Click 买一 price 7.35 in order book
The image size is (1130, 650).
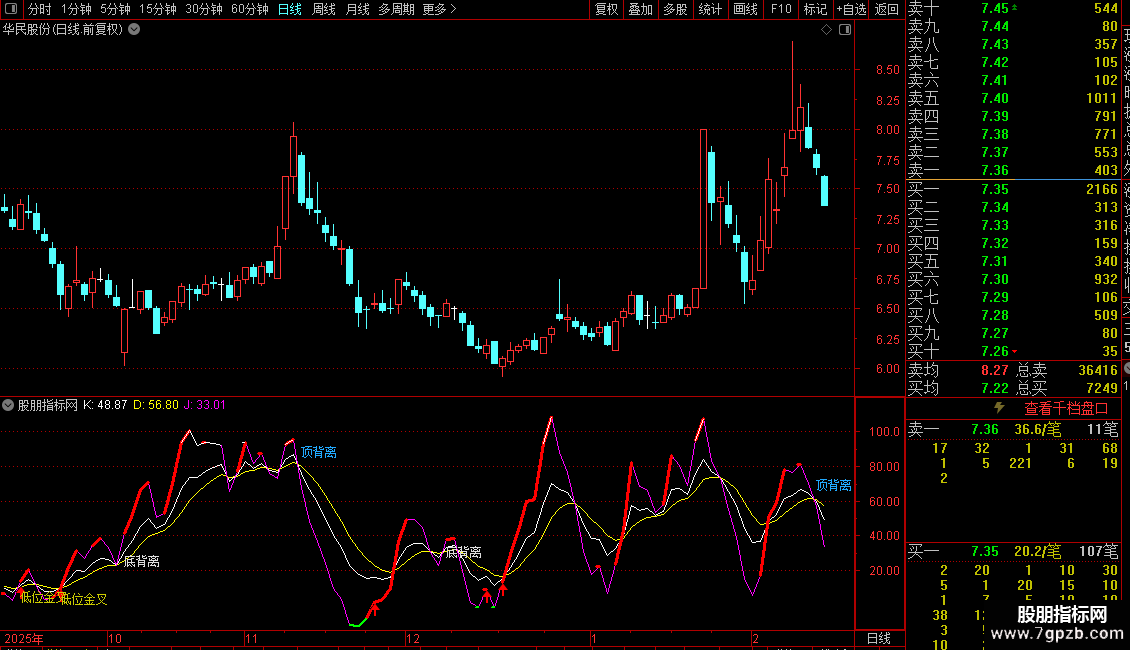[995, 189]
